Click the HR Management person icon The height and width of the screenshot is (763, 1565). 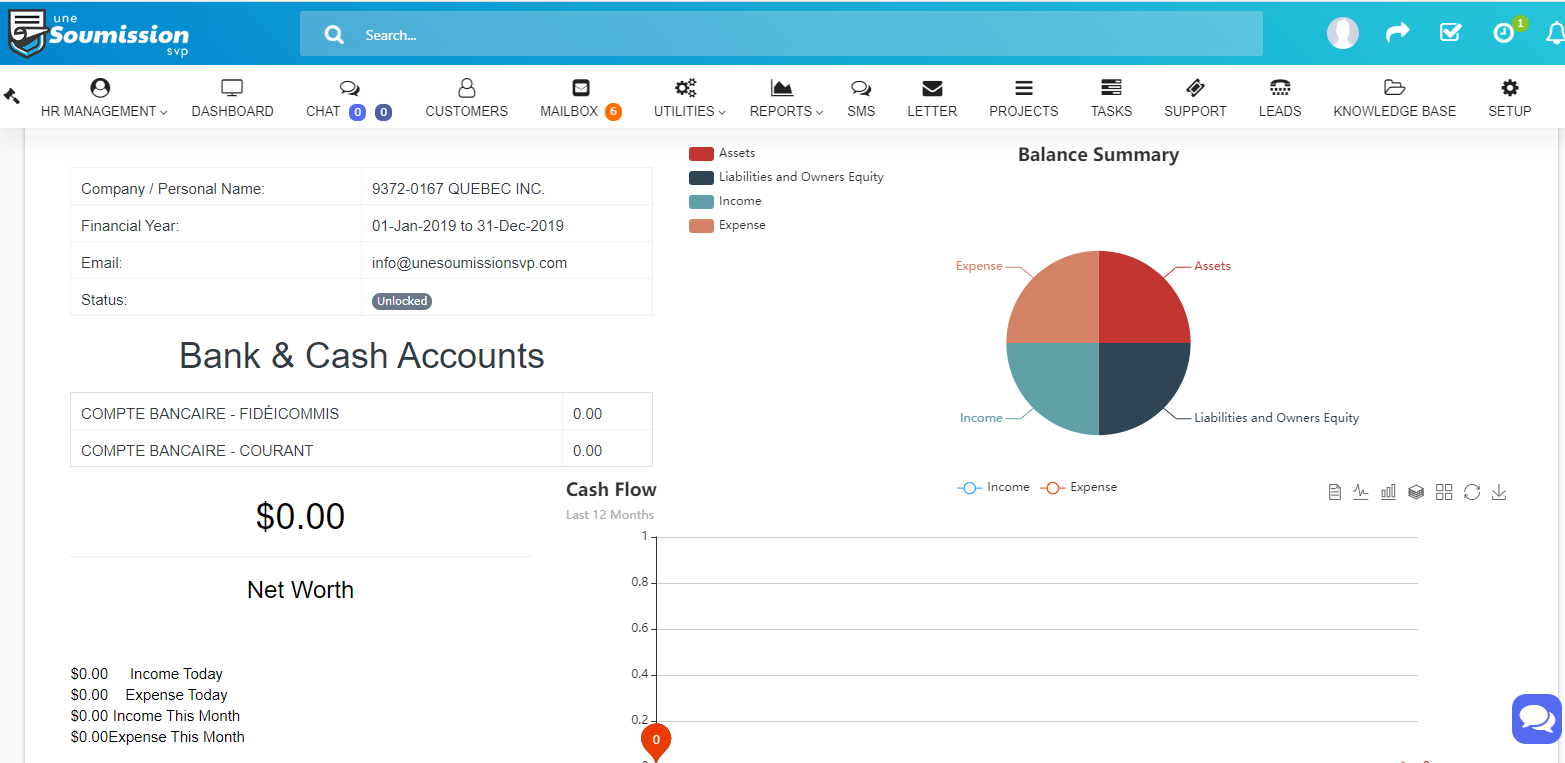[100, 88]
